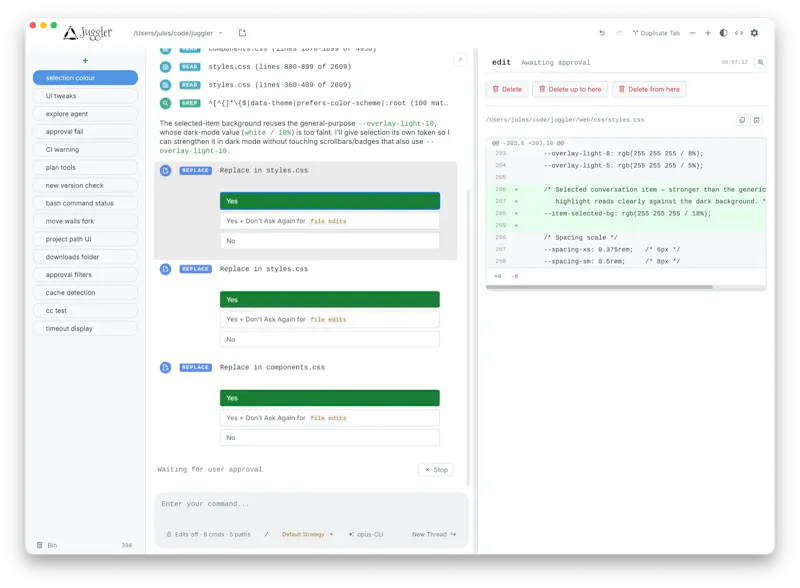Click the zoom in plus icon
This screenshot has height=588, width=800.
pos(708,33)
